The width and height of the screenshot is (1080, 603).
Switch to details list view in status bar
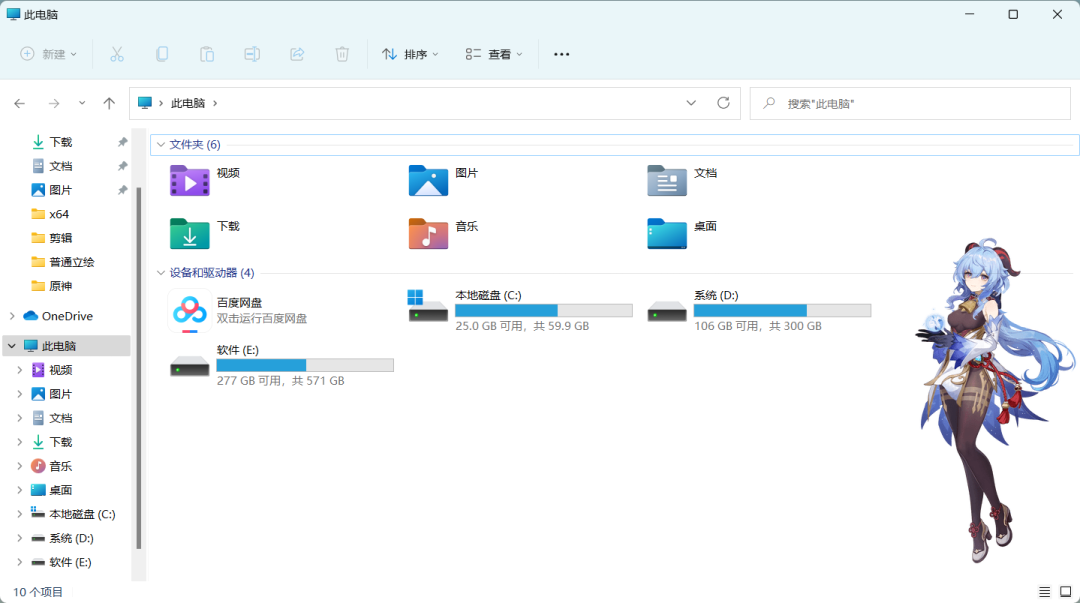coord(1045,592)
